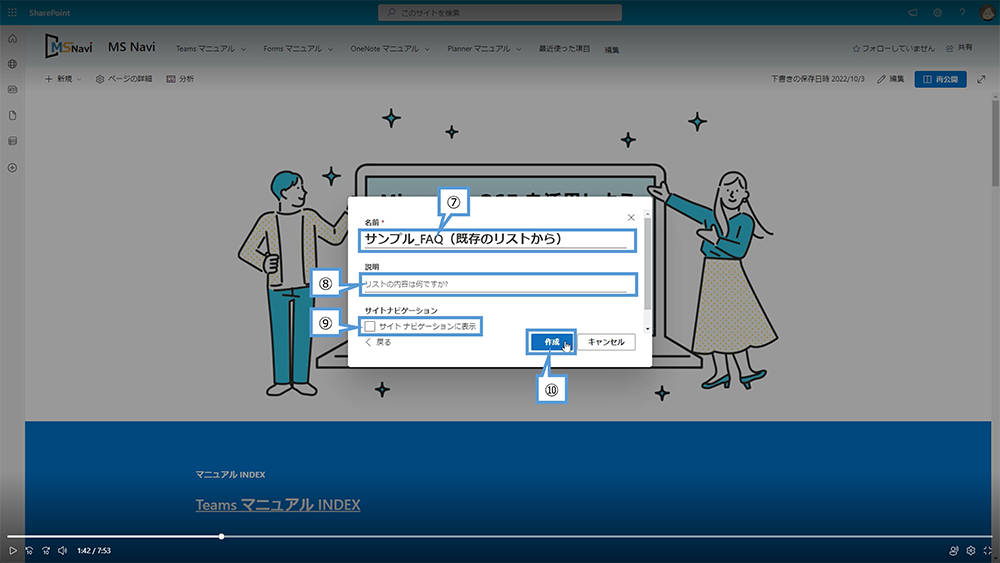Viewport: 1000px width, 563px height.
Task: Click the このサイトを検索 search box
Action: (500, 13)
